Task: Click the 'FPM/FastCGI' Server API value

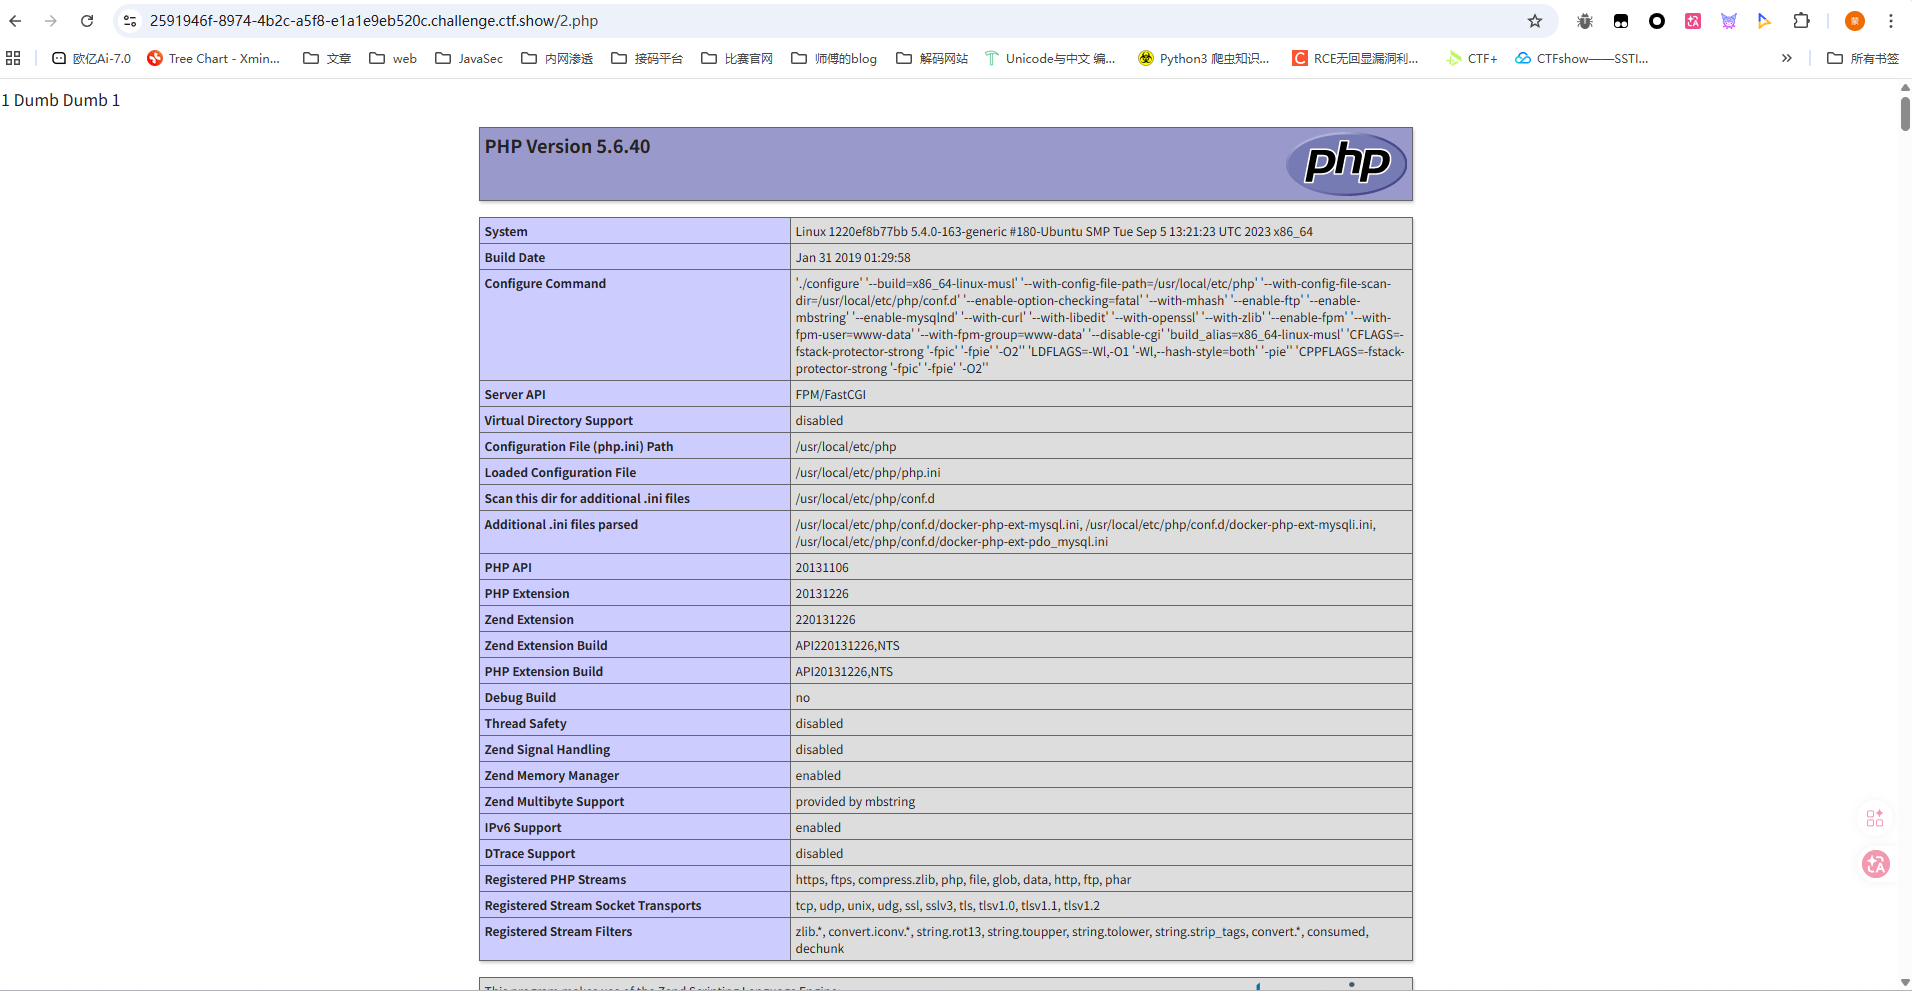Action: point(831,394)
